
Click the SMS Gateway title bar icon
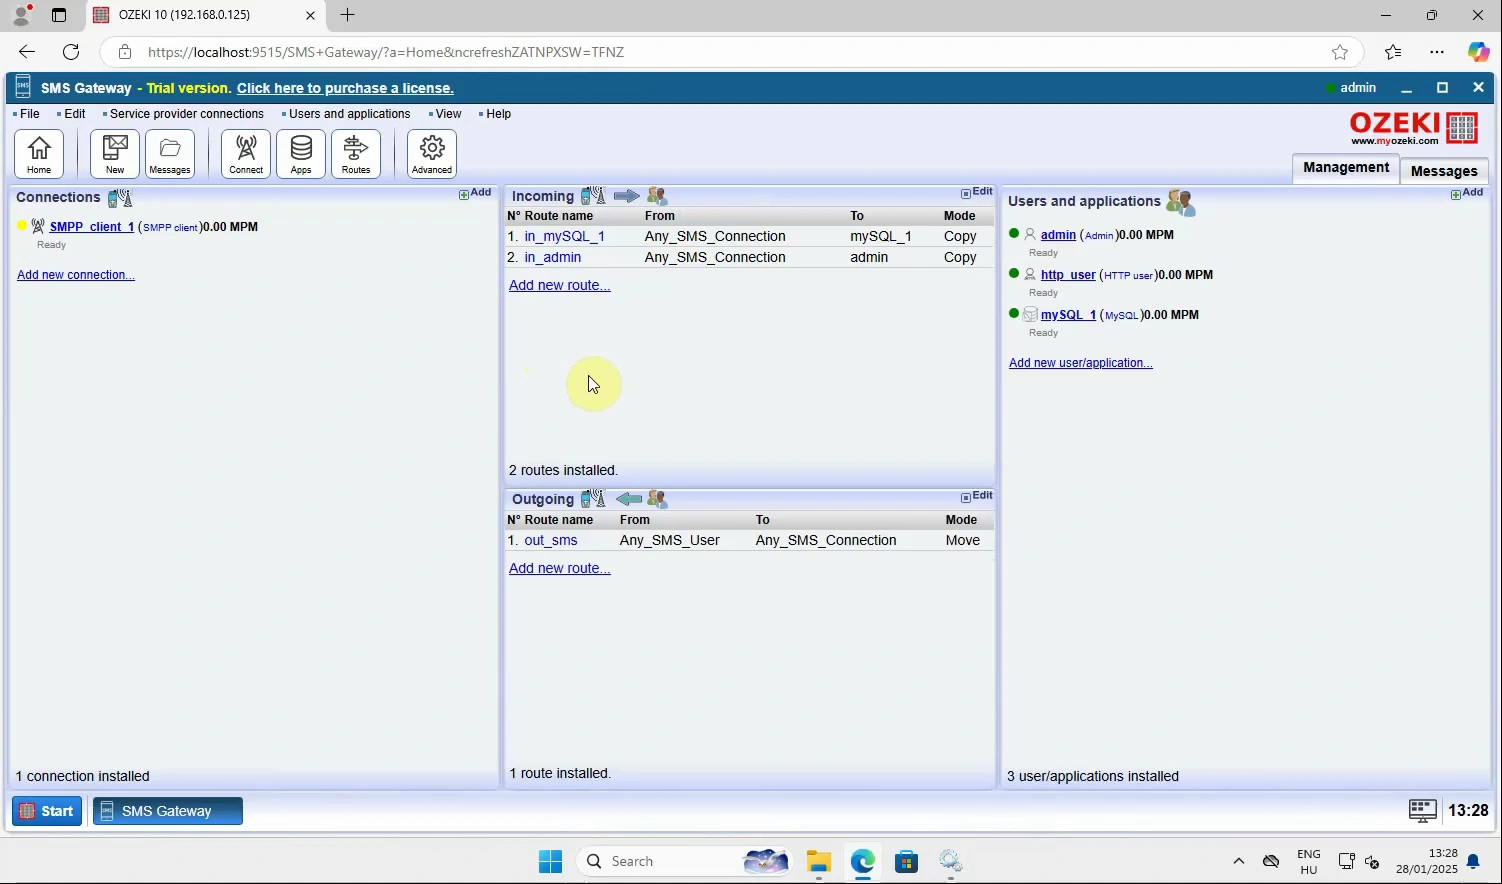pos(23,88)
